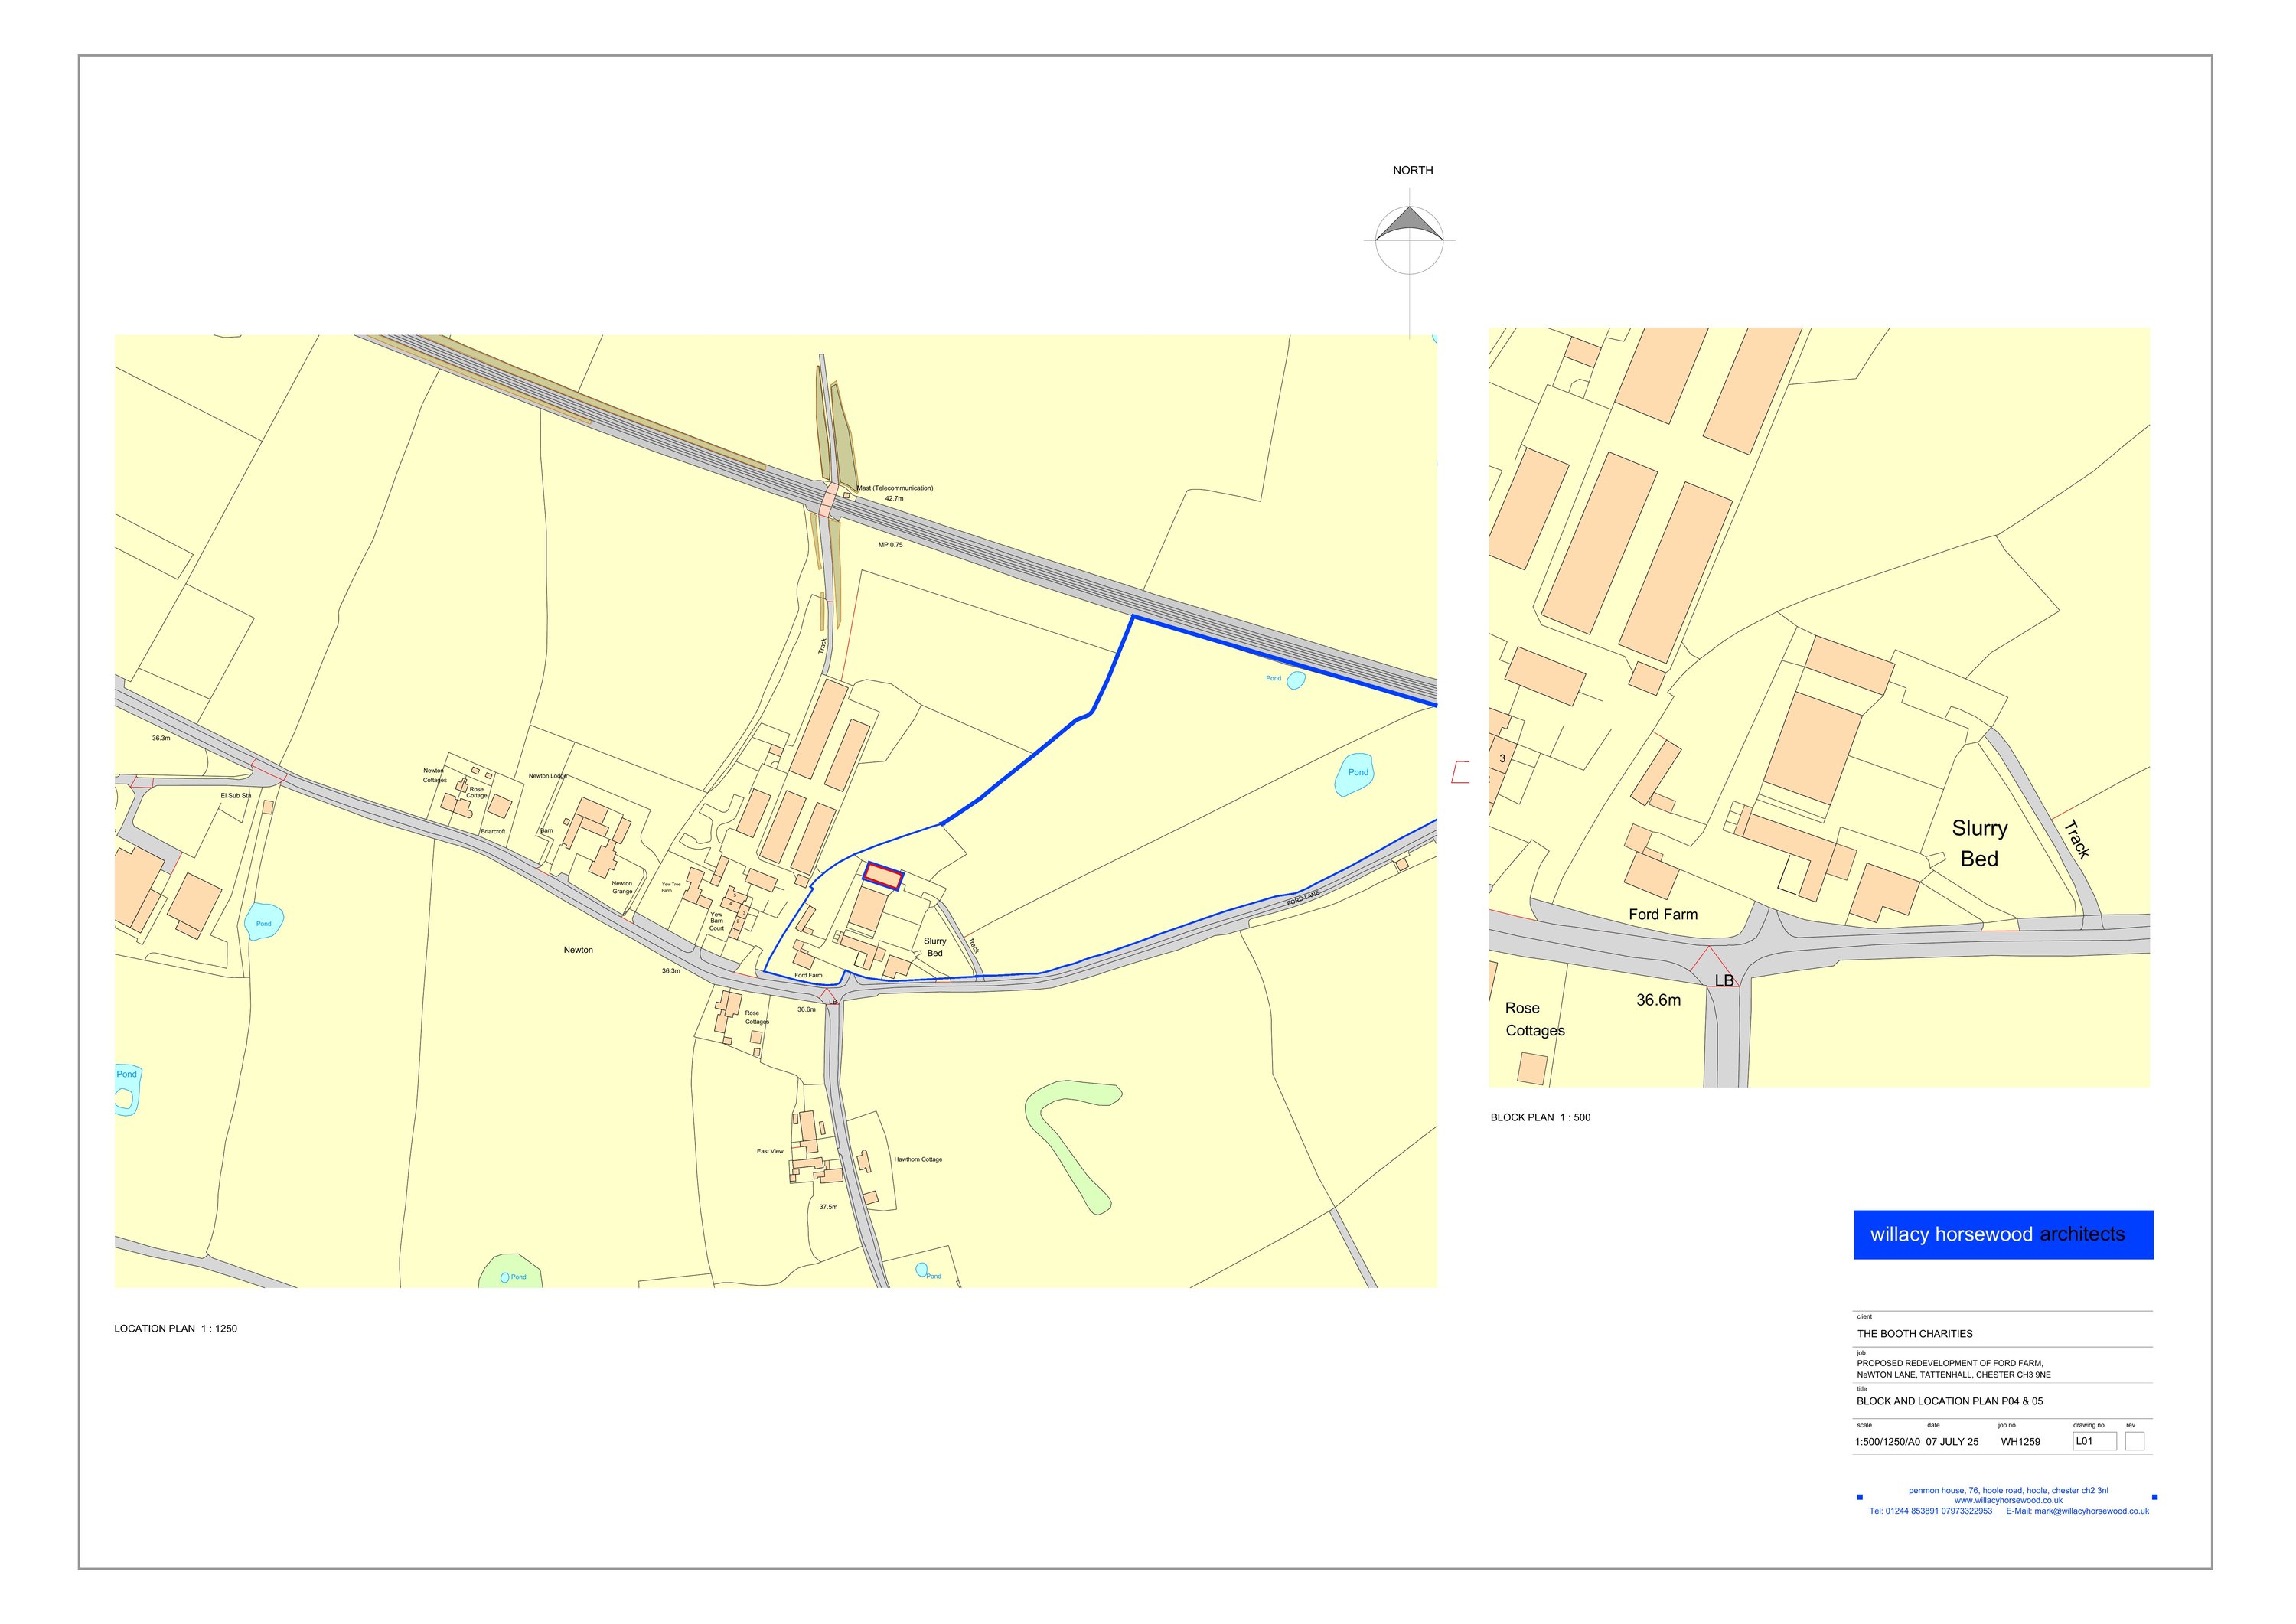Viewport: 2296px width, 1624px height.
Task: Click the left blue square bullet in footer
Action: pyautogui.click(x=1859, y=1497)
